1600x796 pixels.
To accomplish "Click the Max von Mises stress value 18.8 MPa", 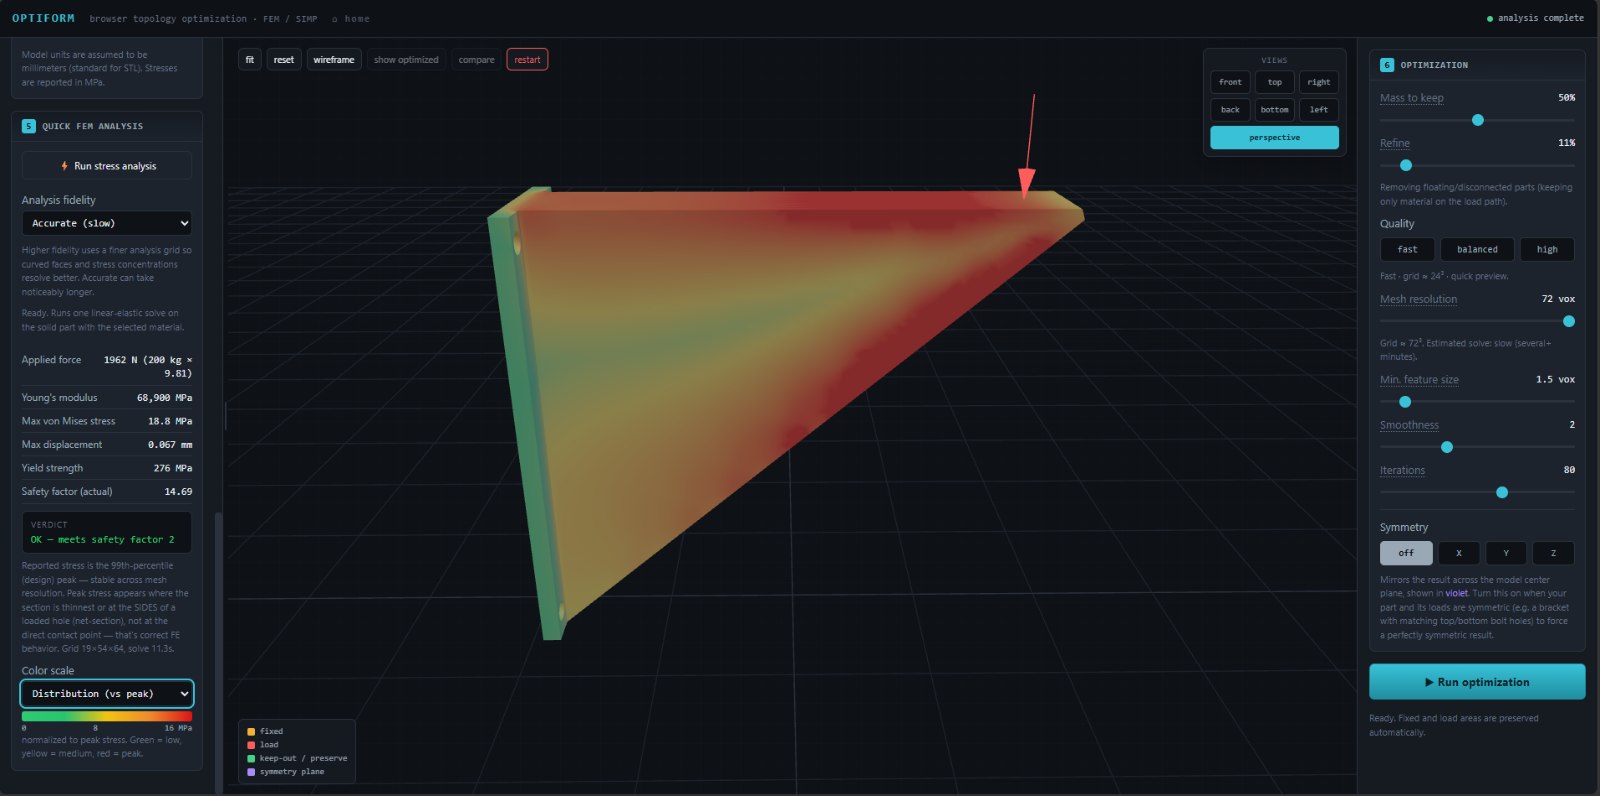I will pyautogui.click(x=170, y=421).
